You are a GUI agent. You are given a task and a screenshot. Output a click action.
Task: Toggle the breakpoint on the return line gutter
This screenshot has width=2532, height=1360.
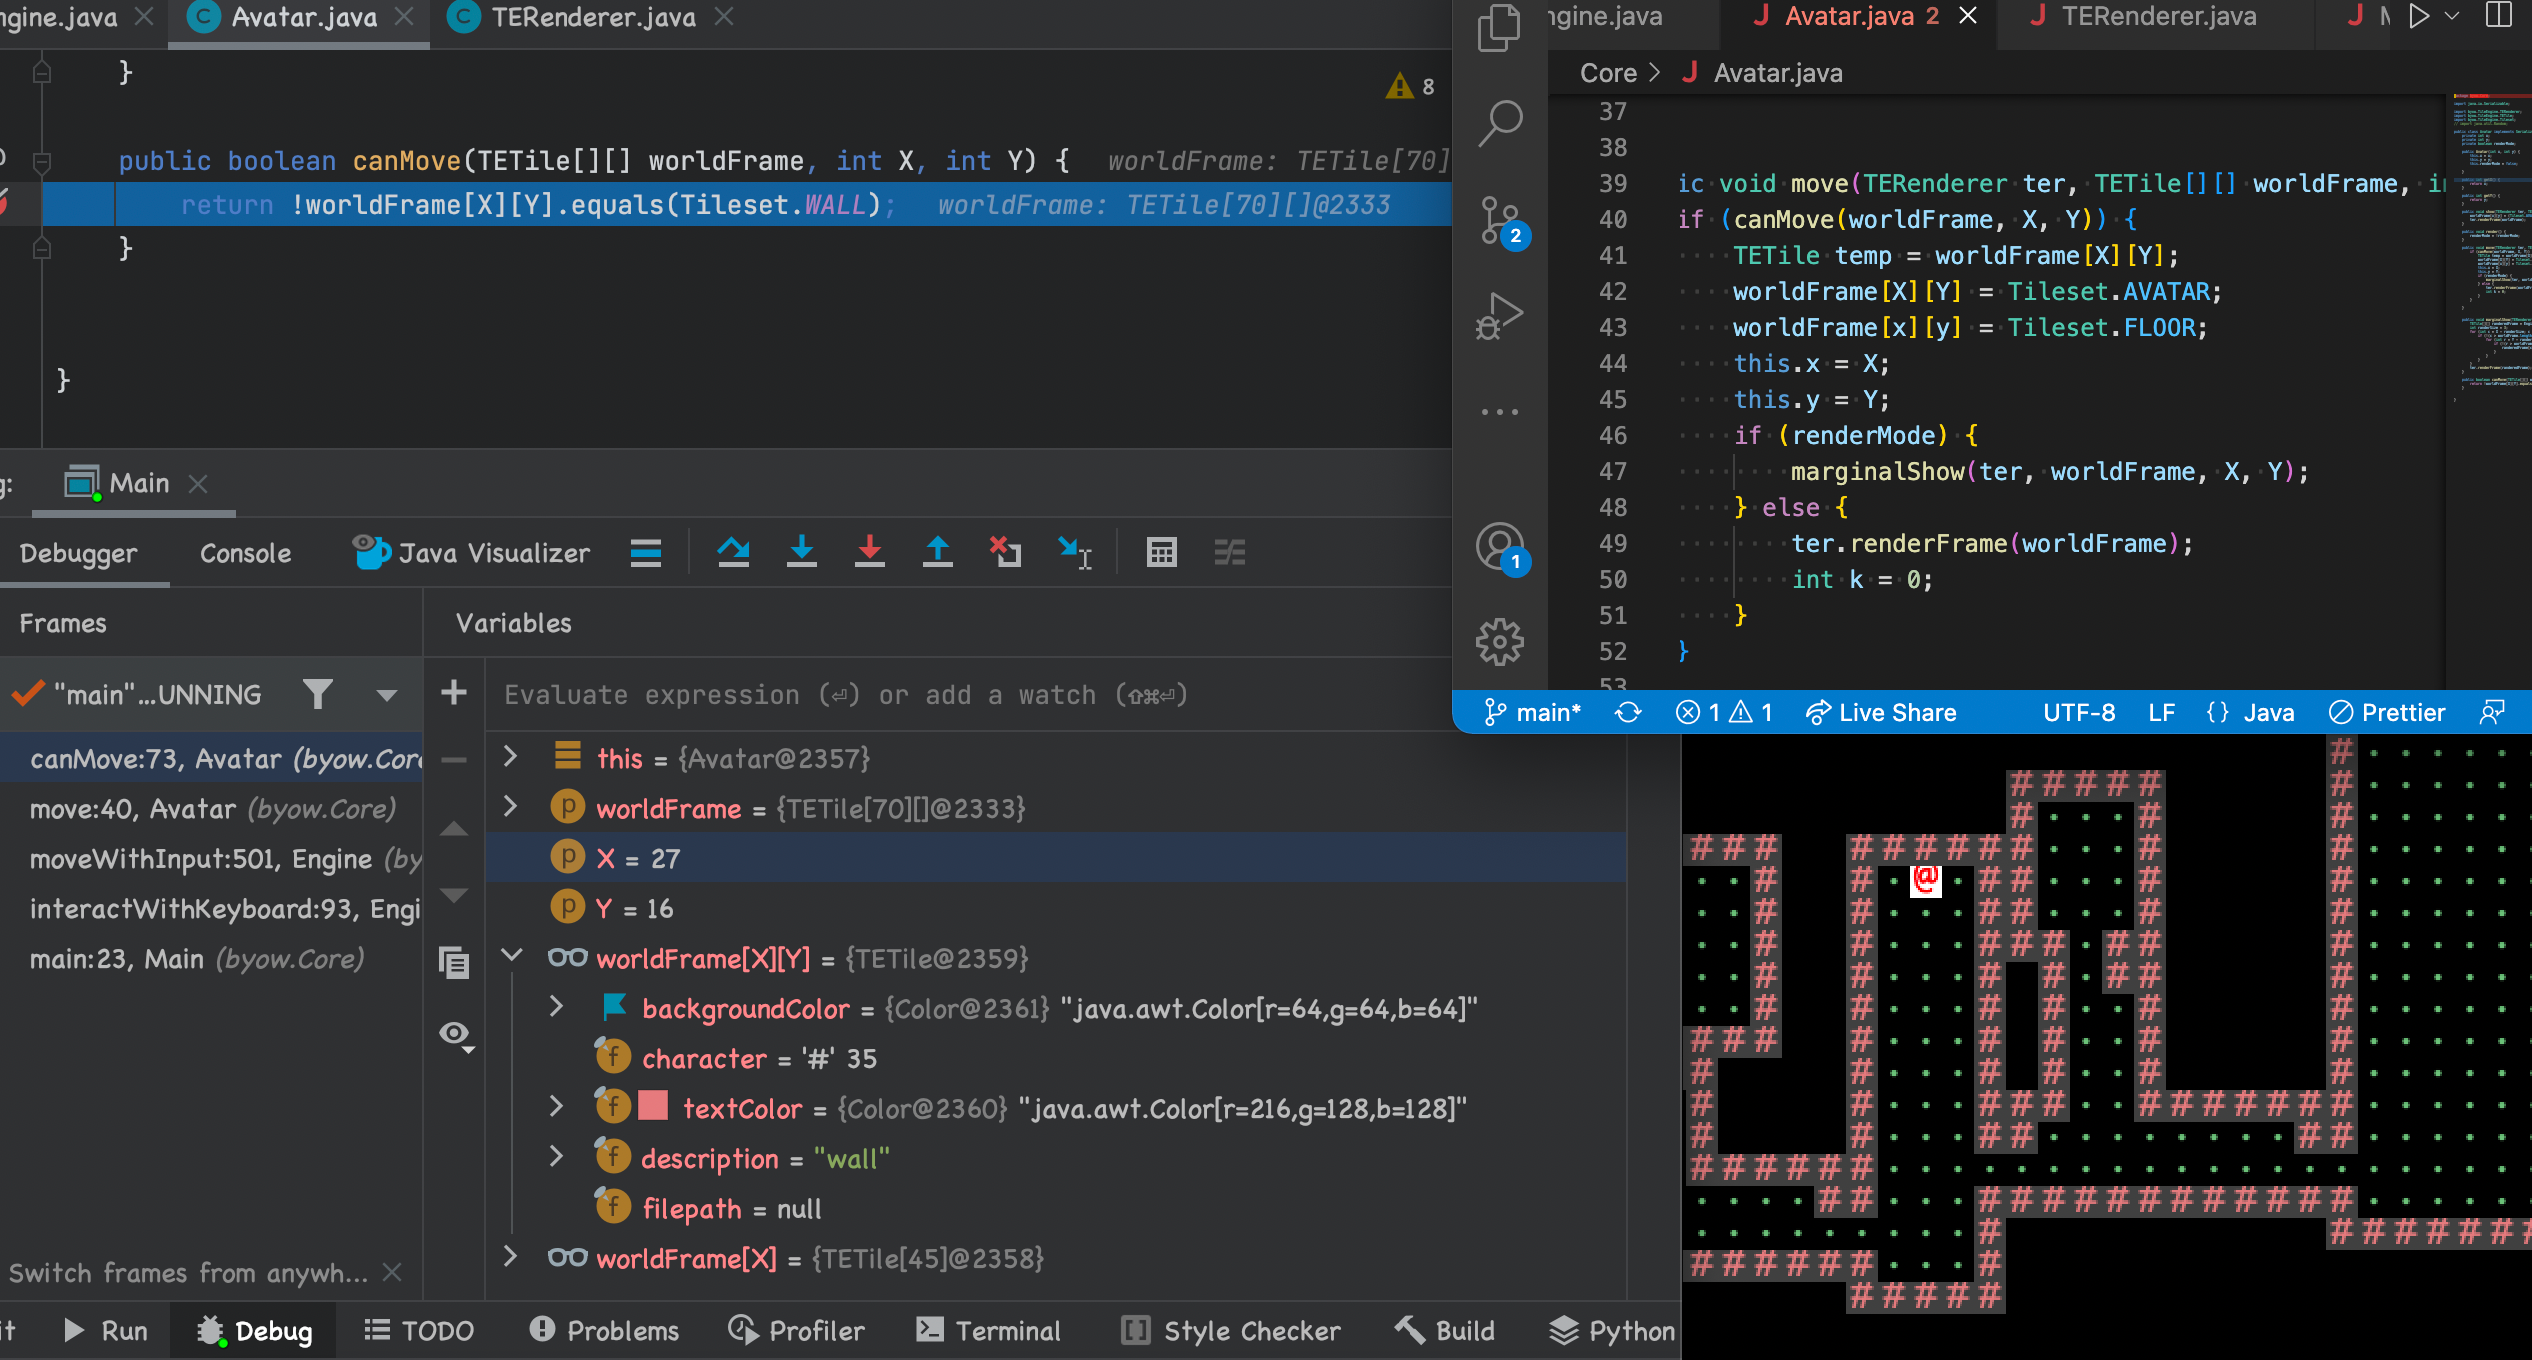pos(4,204)
